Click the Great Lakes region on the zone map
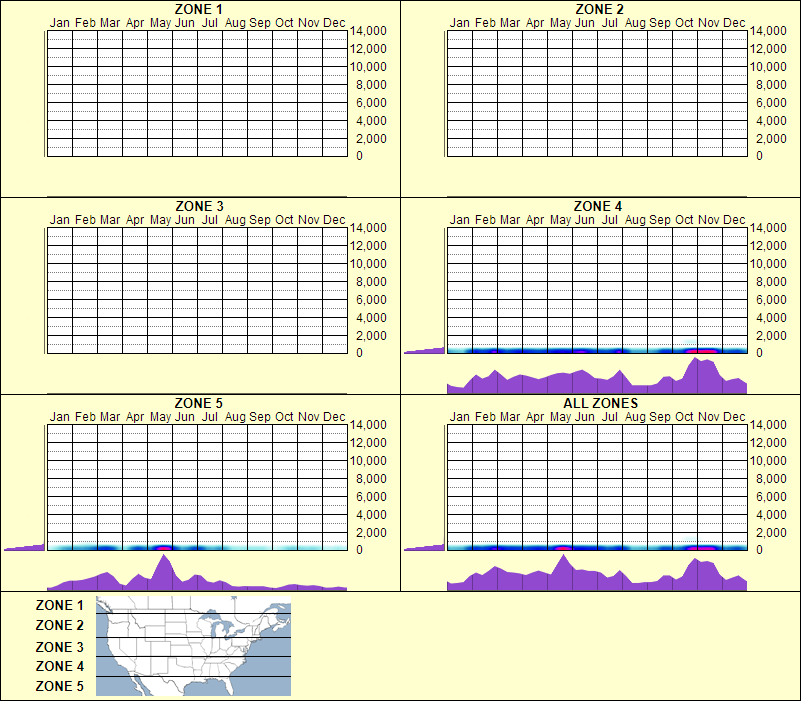Image resolution: width=801 pixels, height=701 pixels. 225,625
